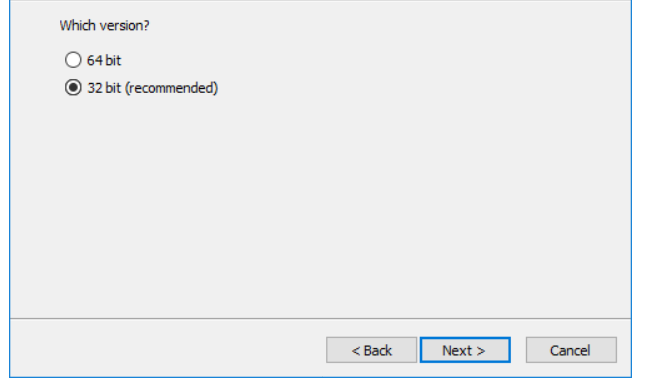Choose the 64 bit version circle

[73, 60]
